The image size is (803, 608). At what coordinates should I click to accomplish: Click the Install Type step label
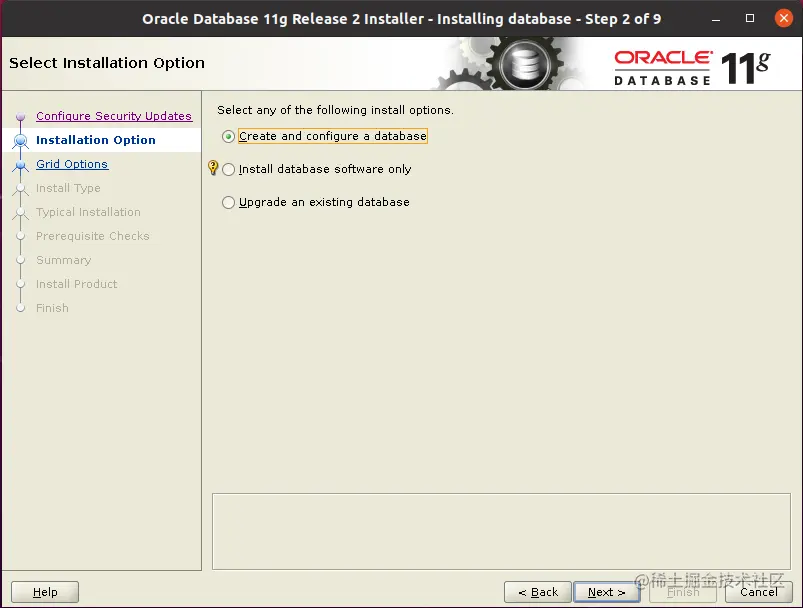pyautogui.click(x=68, y=188)
